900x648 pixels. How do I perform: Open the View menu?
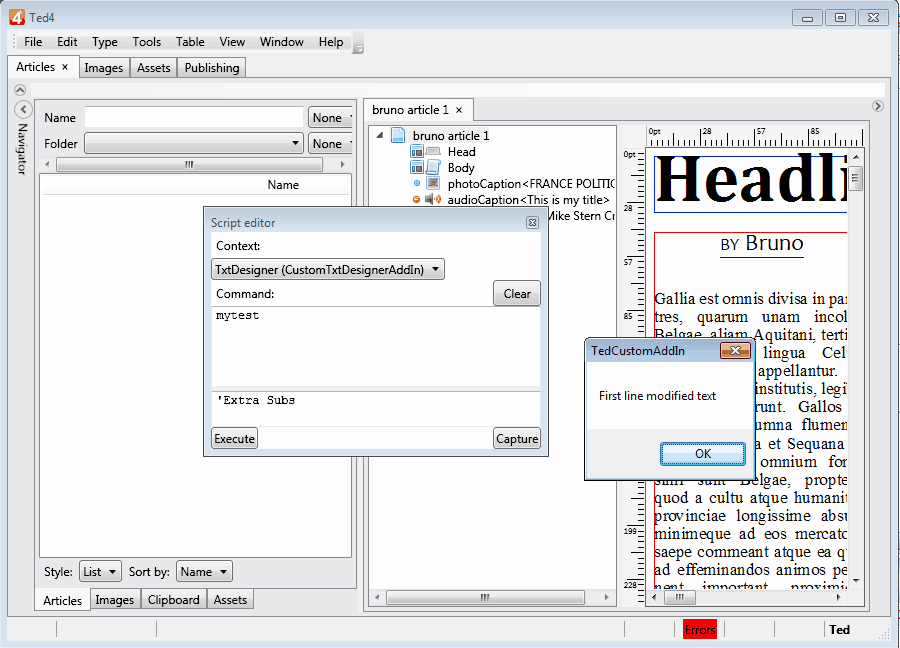coord(232,42)
